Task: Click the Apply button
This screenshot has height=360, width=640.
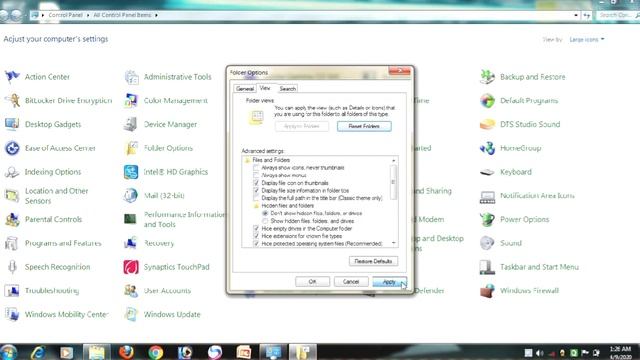Action: [x=389, y=282]
